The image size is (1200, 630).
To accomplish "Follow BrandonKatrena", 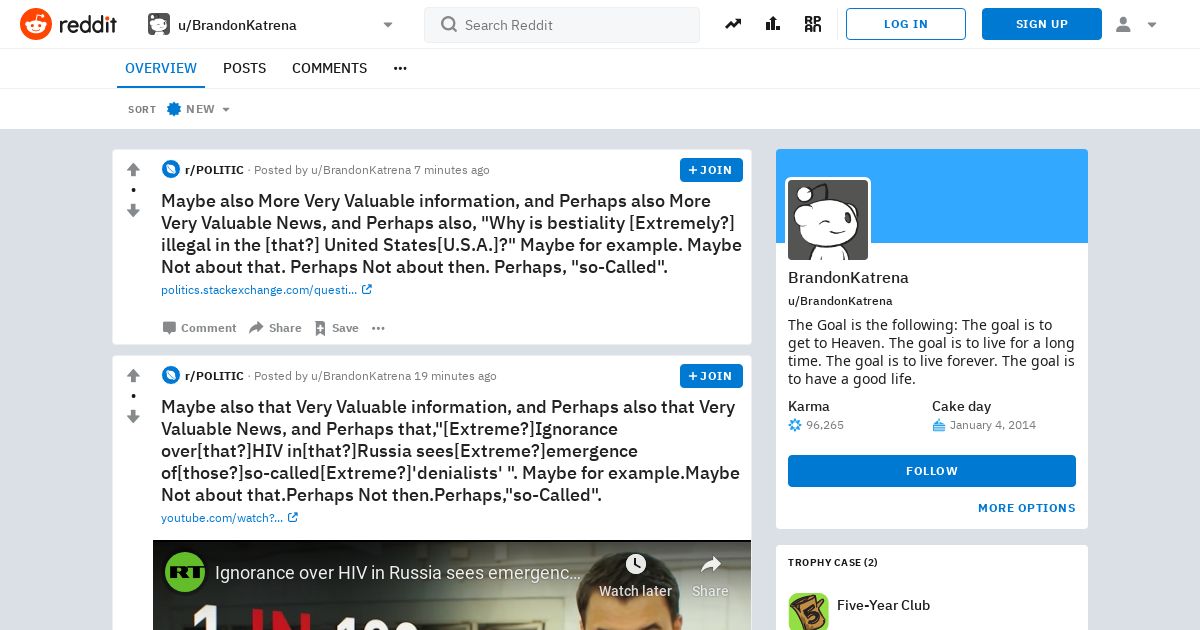I will click(932, 471).
